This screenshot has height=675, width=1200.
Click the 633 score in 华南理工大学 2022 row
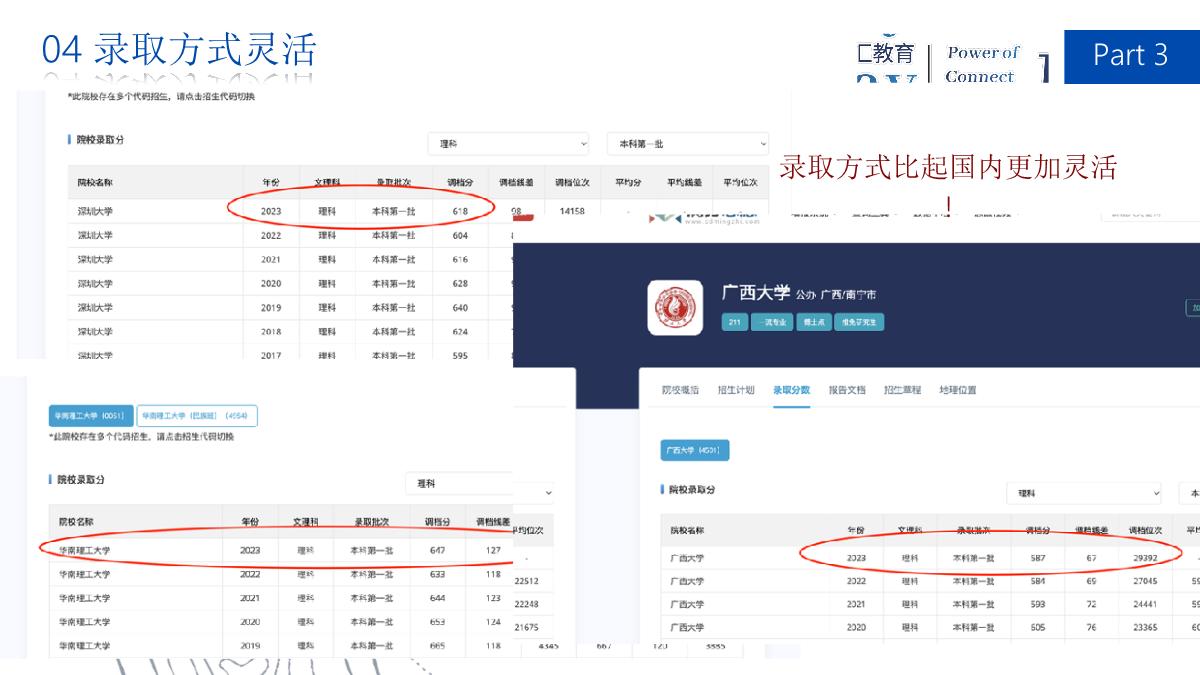(437, 574)
